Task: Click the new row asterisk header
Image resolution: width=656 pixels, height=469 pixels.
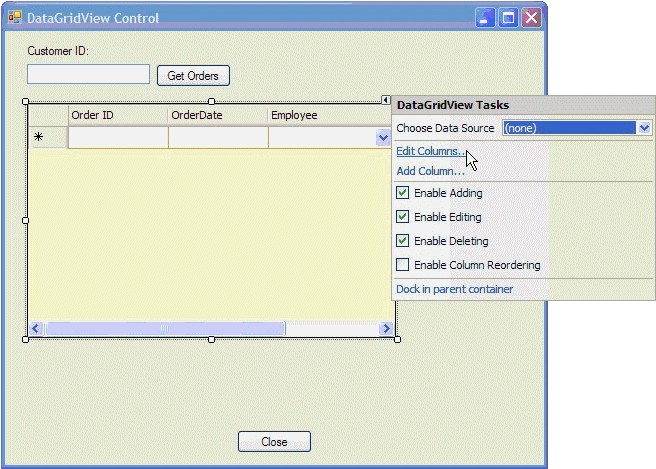Action: pos(39,137)
